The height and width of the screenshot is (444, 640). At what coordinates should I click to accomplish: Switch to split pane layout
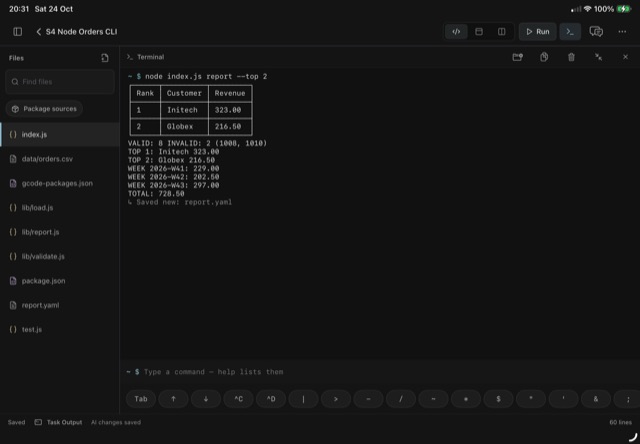(x=502, y=31)
